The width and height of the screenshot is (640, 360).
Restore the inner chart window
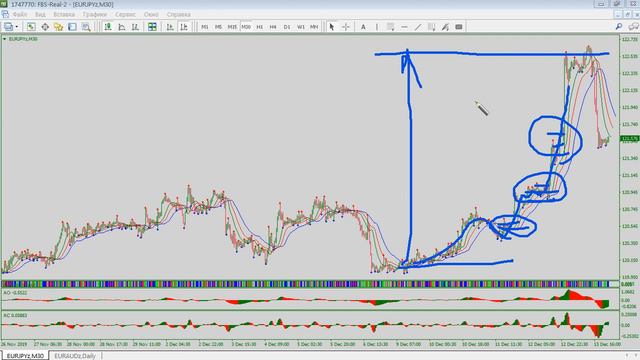point(628,14)
